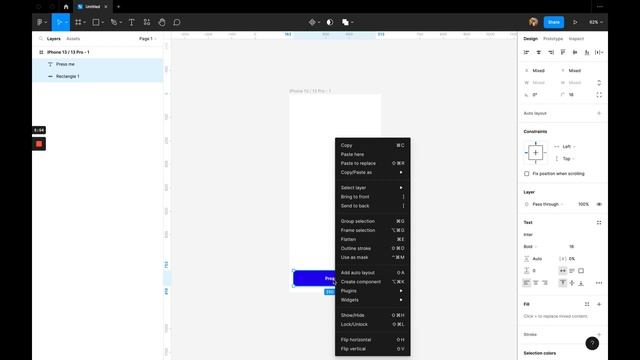Align right icon in Design panel

(551, 52)
